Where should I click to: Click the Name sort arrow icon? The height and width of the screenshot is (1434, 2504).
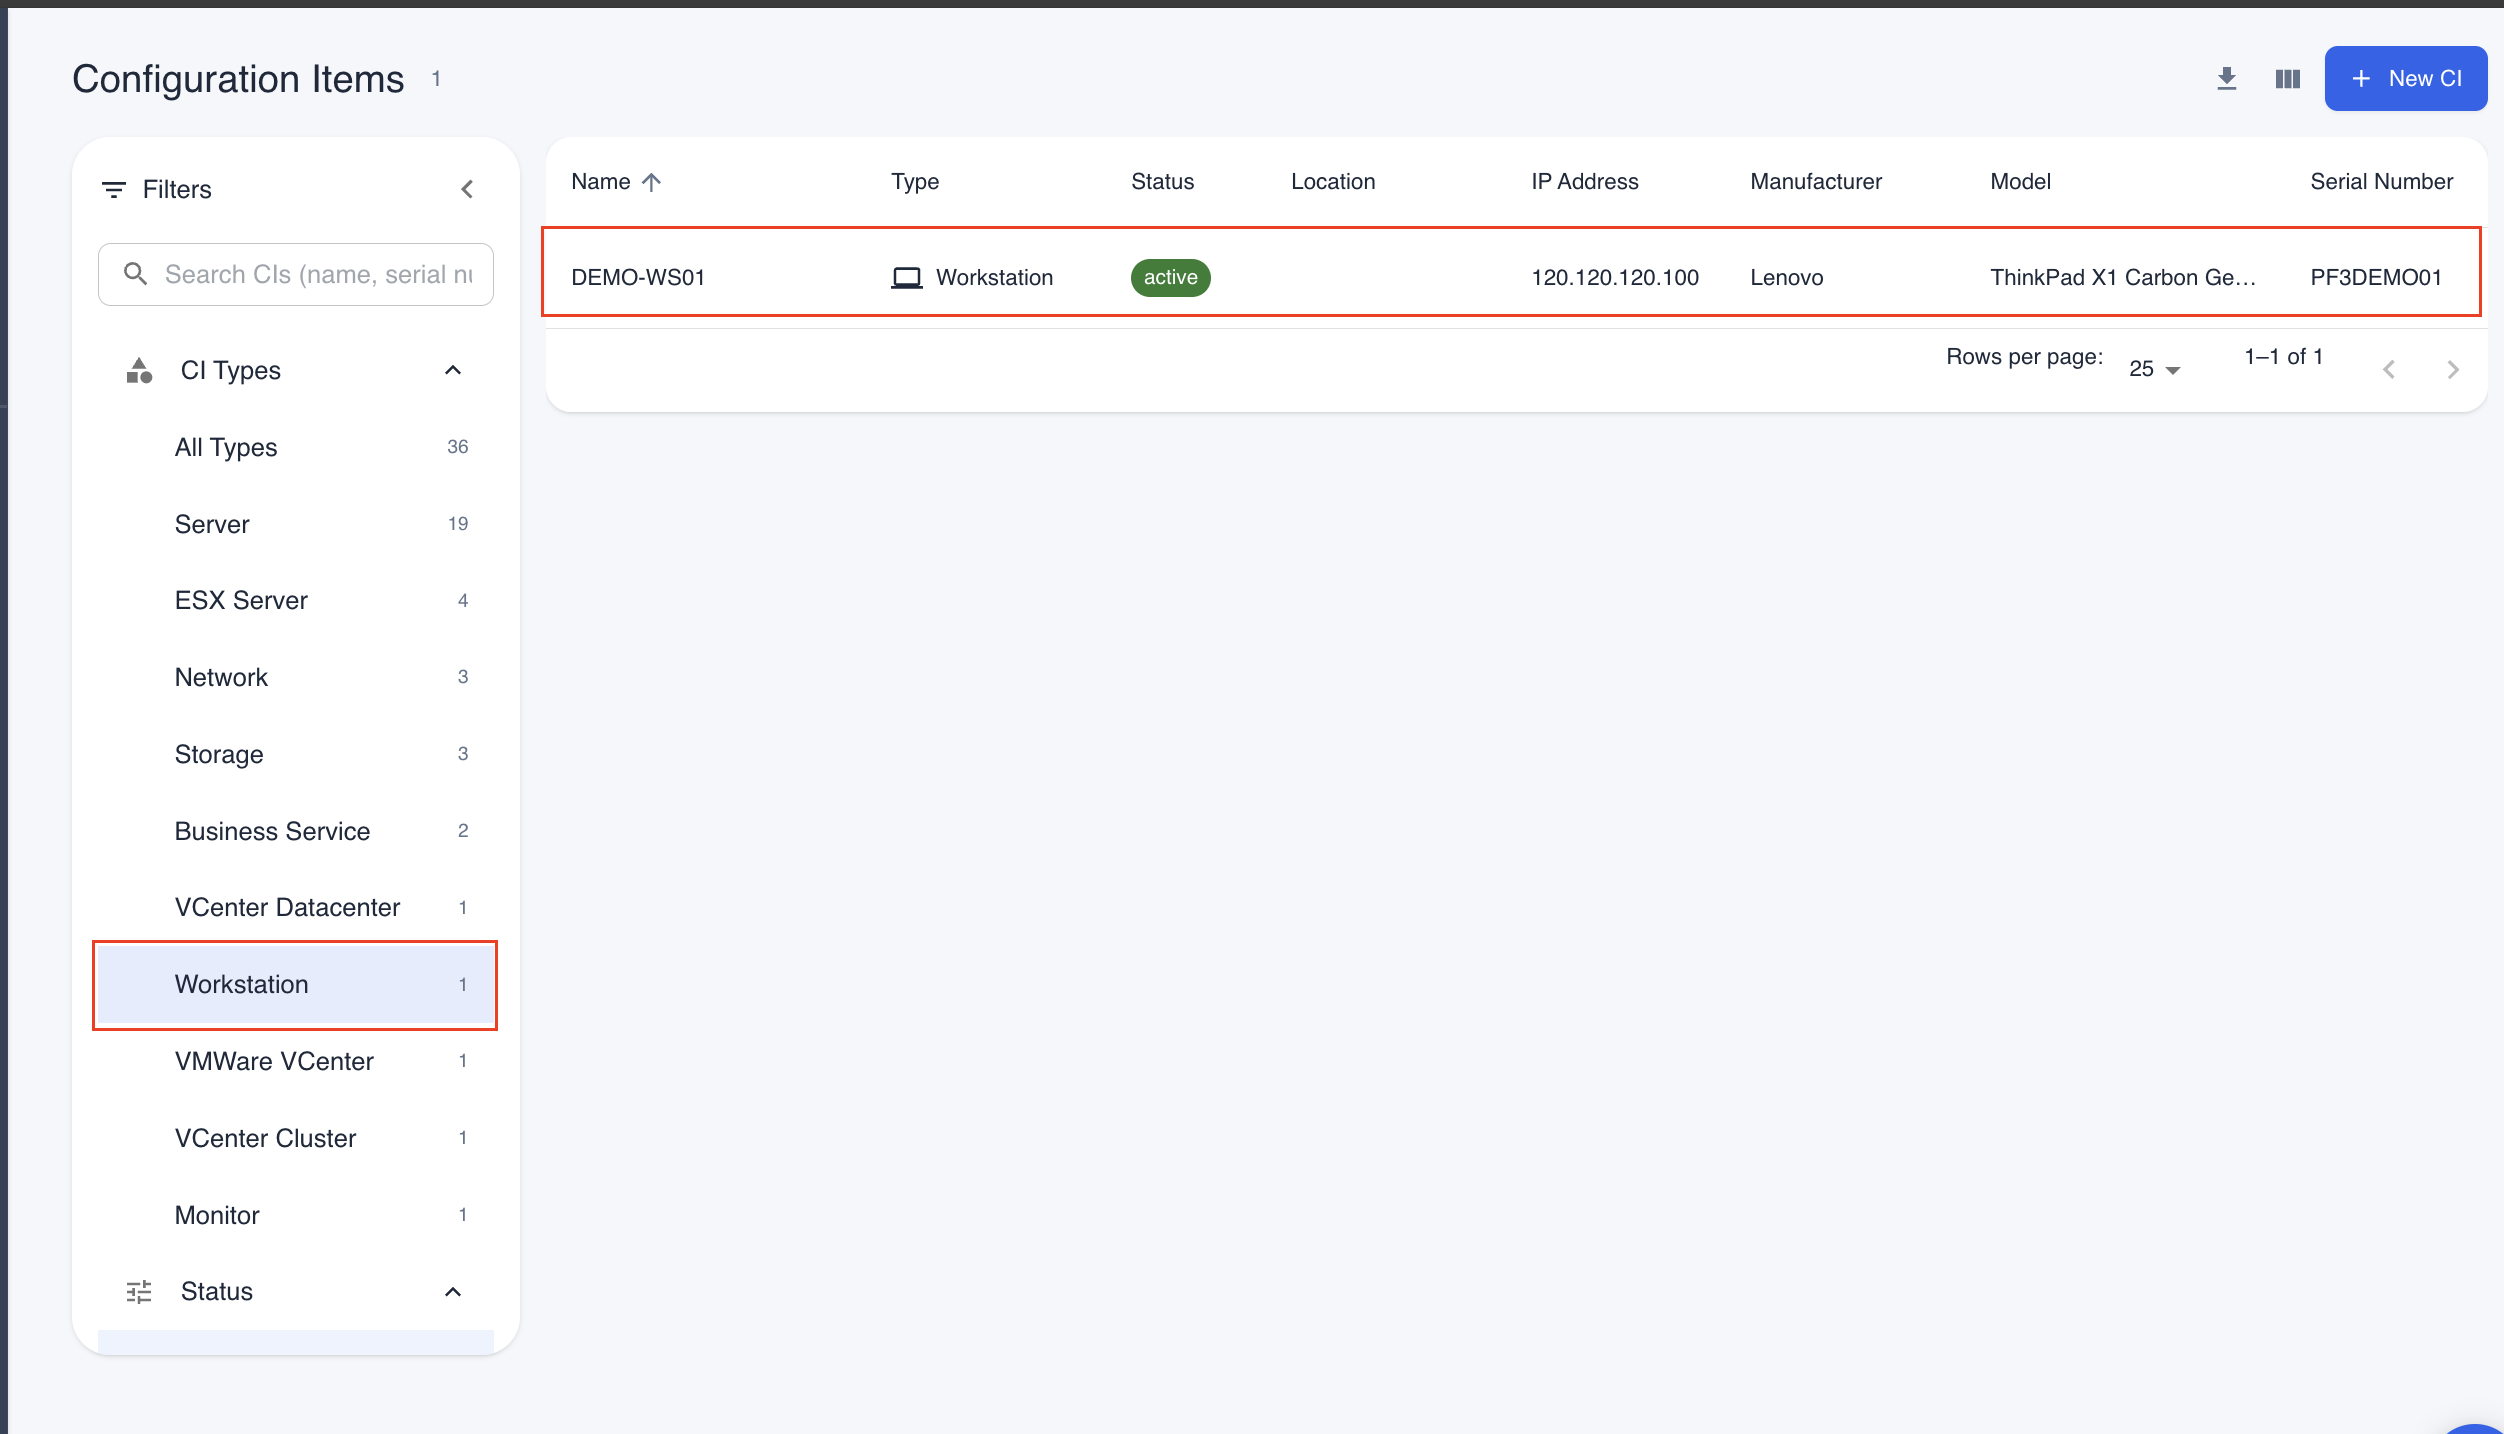click(x=651, y=182)
